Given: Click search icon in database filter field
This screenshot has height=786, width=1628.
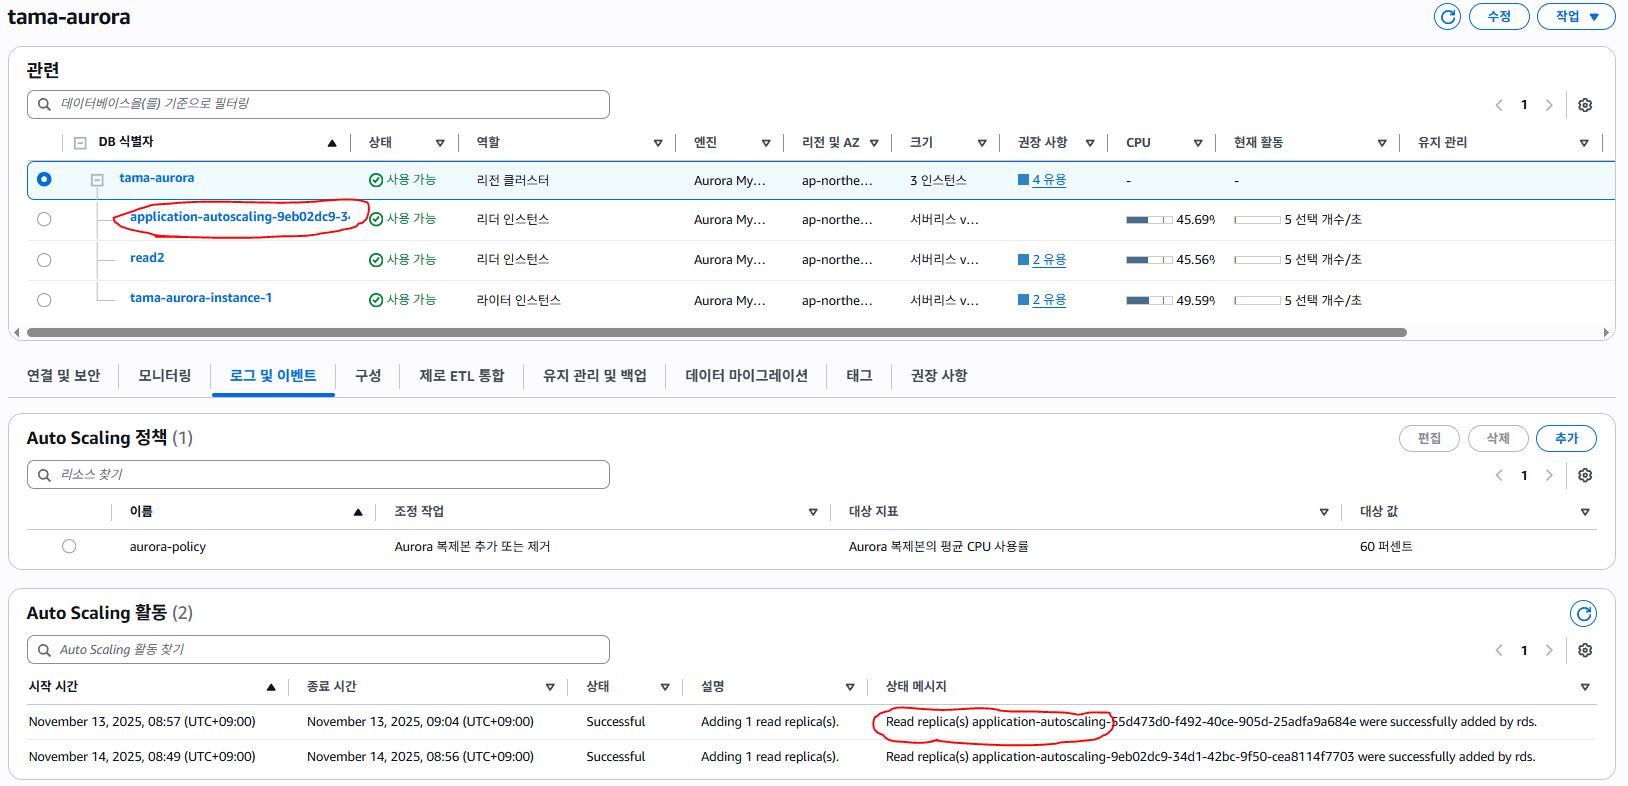Looking at the screenshot, I should (44, 104).
